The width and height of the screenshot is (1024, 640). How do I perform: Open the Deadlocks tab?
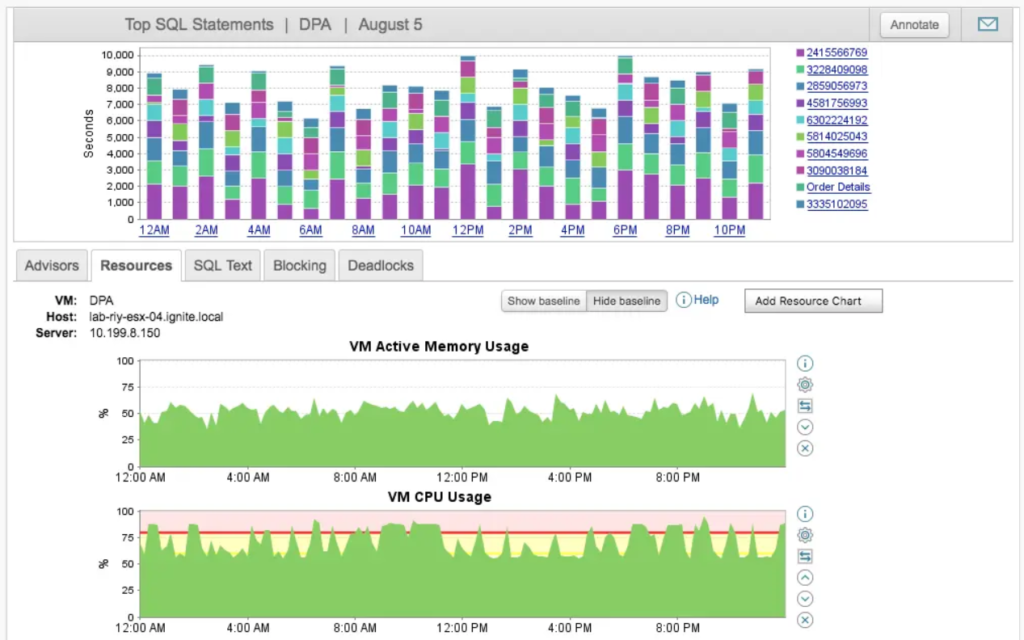[380, 266]
